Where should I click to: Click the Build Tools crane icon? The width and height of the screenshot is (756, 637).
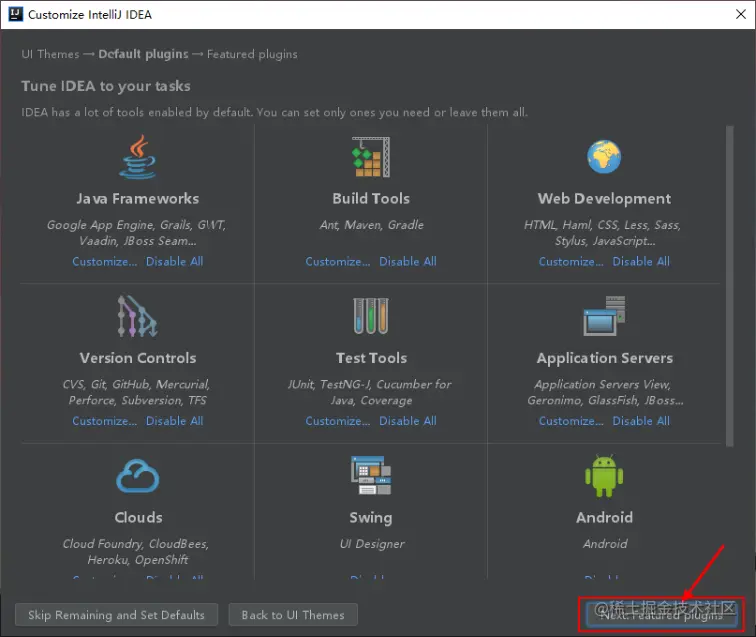(x=371, y=157)
